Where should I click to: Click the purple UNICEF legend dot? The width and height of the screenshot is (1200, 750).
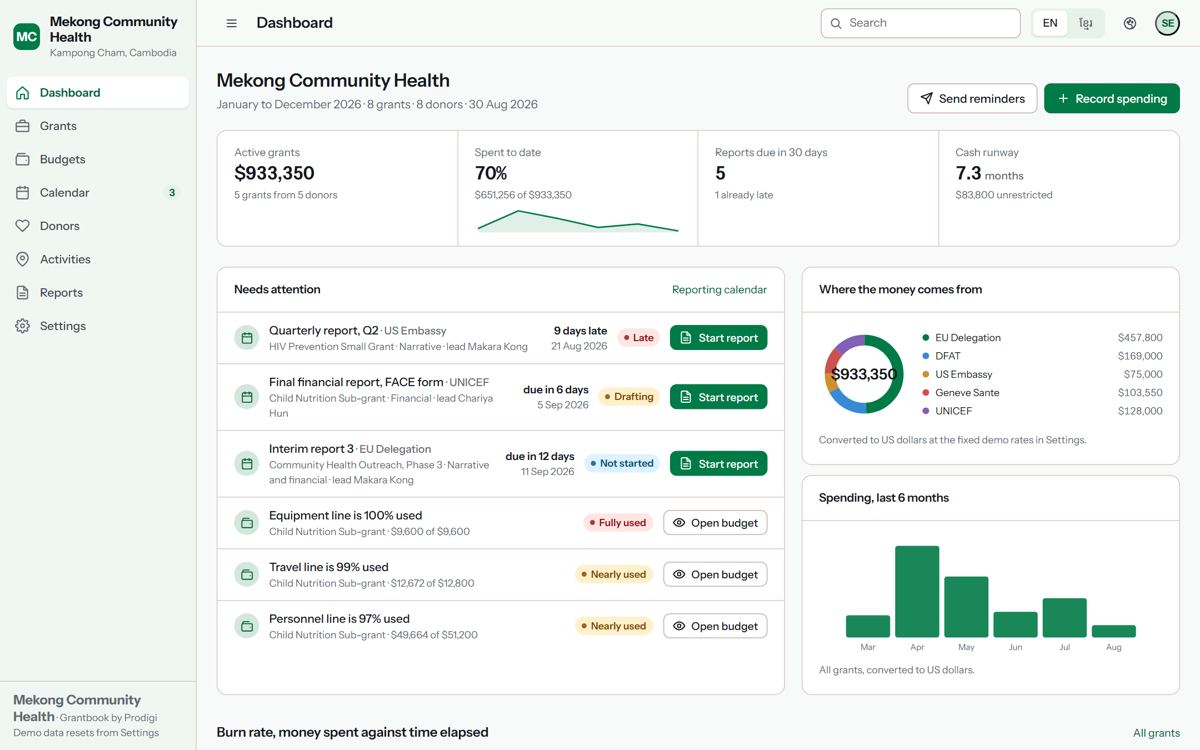point(926,411)
